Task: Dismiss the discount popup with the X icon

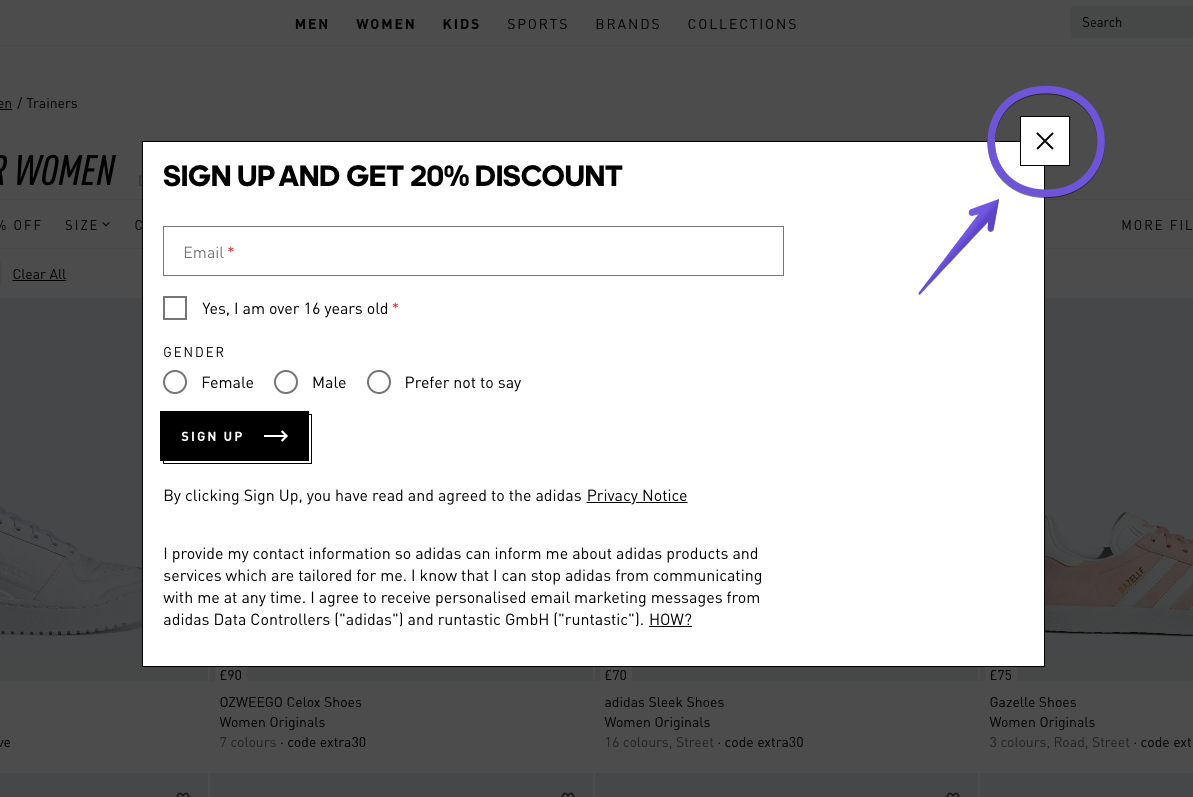Action: 1044,141
